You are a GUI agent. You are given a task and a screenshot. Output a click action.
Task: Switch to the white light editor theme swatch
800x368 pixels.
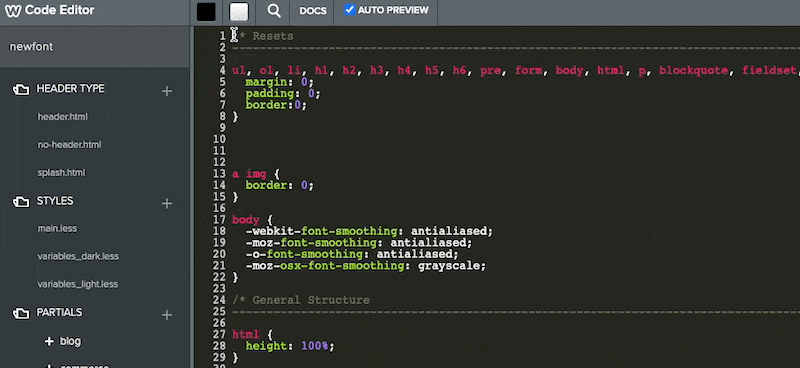pyautogui.click(x=239, y=12)
